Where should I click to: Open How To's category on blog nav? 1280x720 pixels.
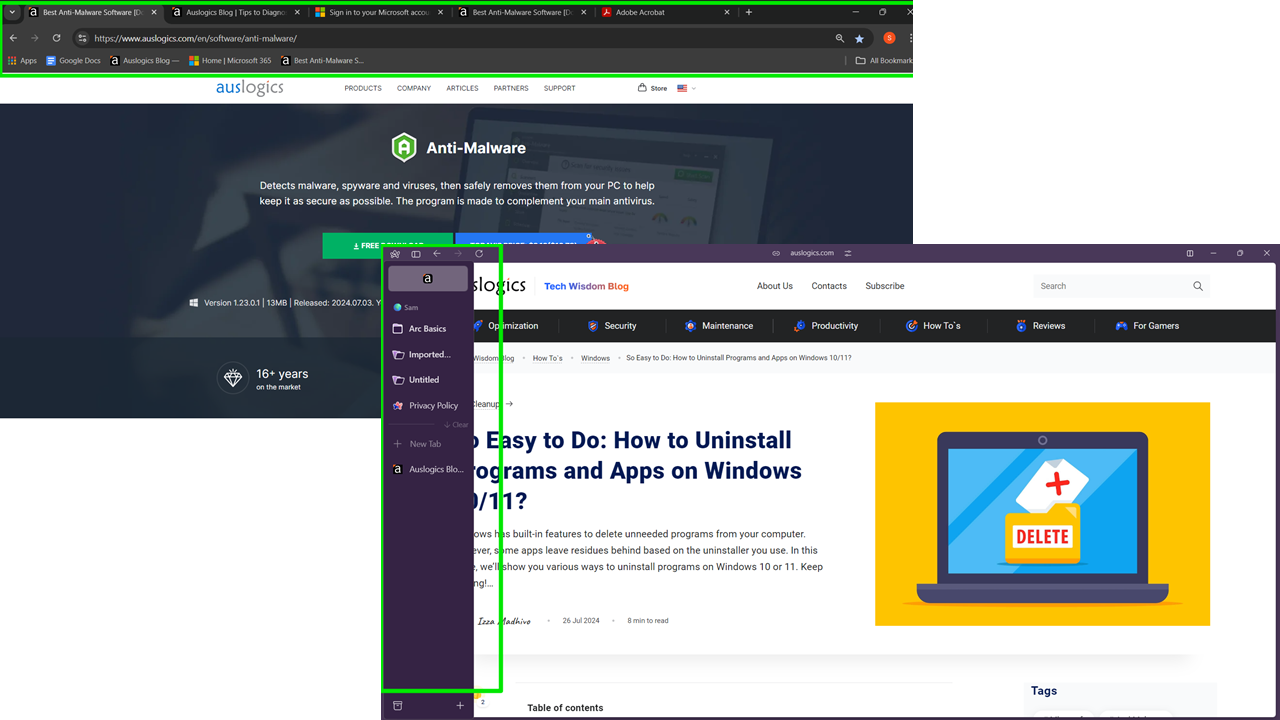point(933,326)
